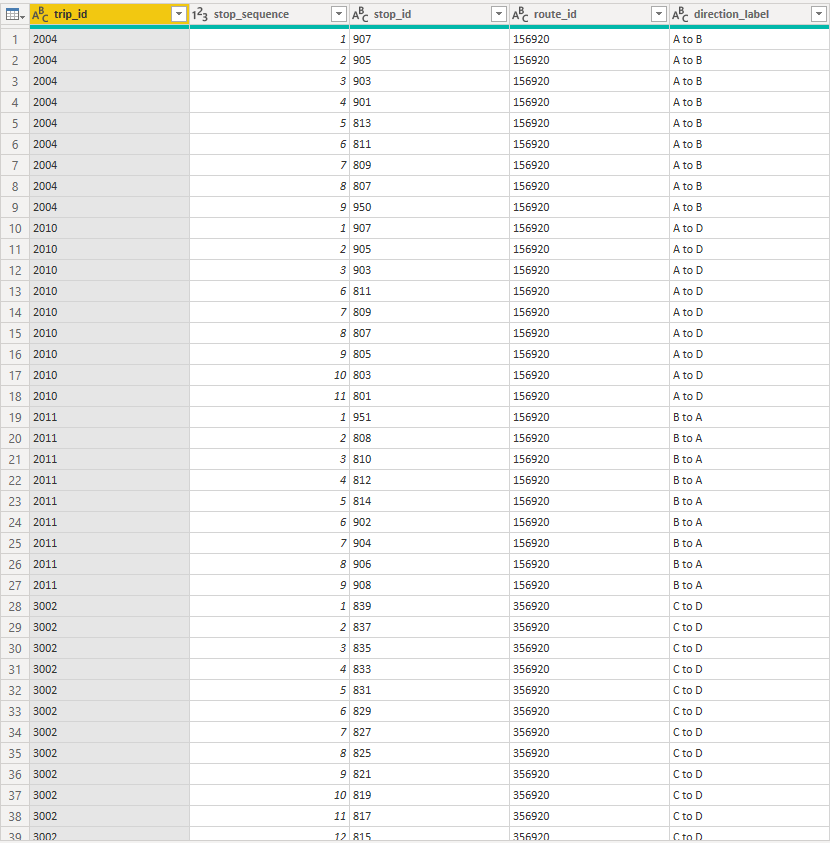Click stop_sequence 11 in row 38
The height and width of the screenshot is (843, 830).
(x=269, y=816)
